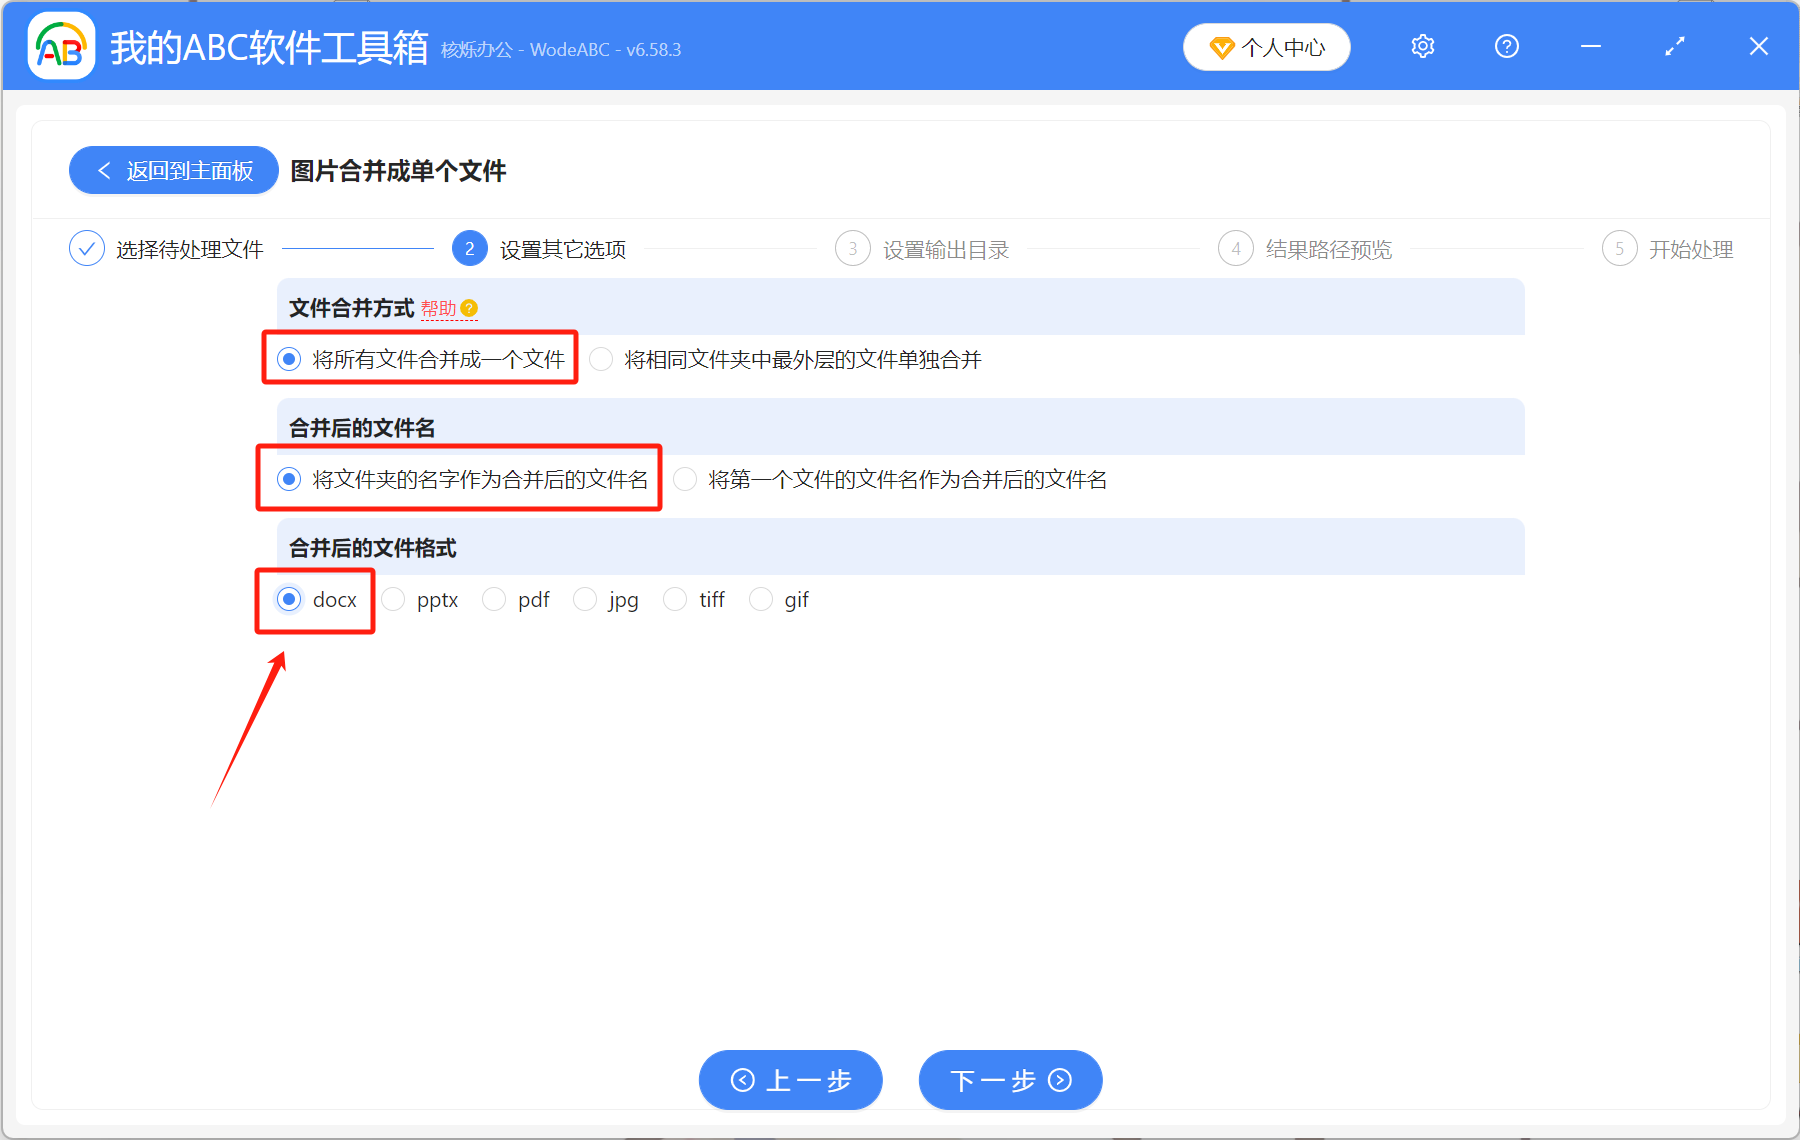The height and width of the screenshot is (1140, 1800).
Task: Click the AB app logo
Action: click(x=60, y=45)
